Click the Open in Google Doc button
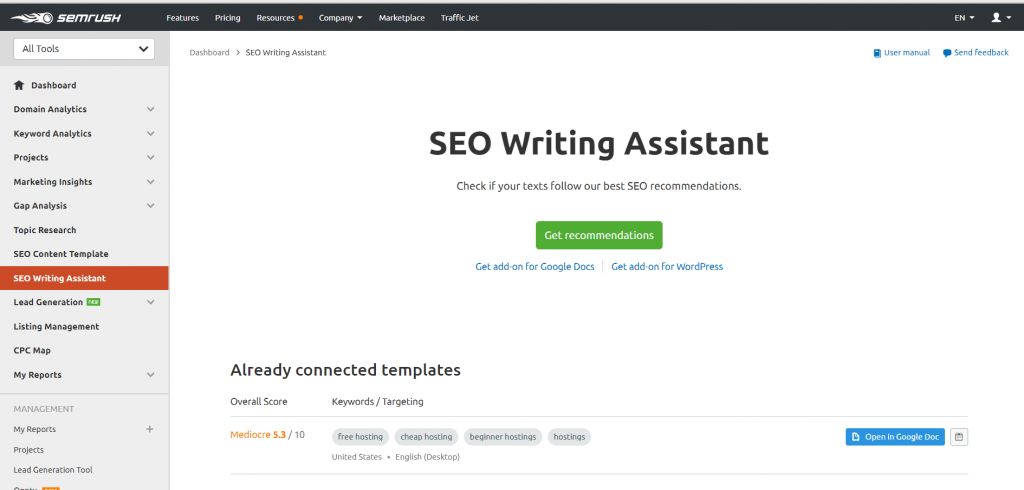This screenshot has height=490, width=1024. point(895,437)
